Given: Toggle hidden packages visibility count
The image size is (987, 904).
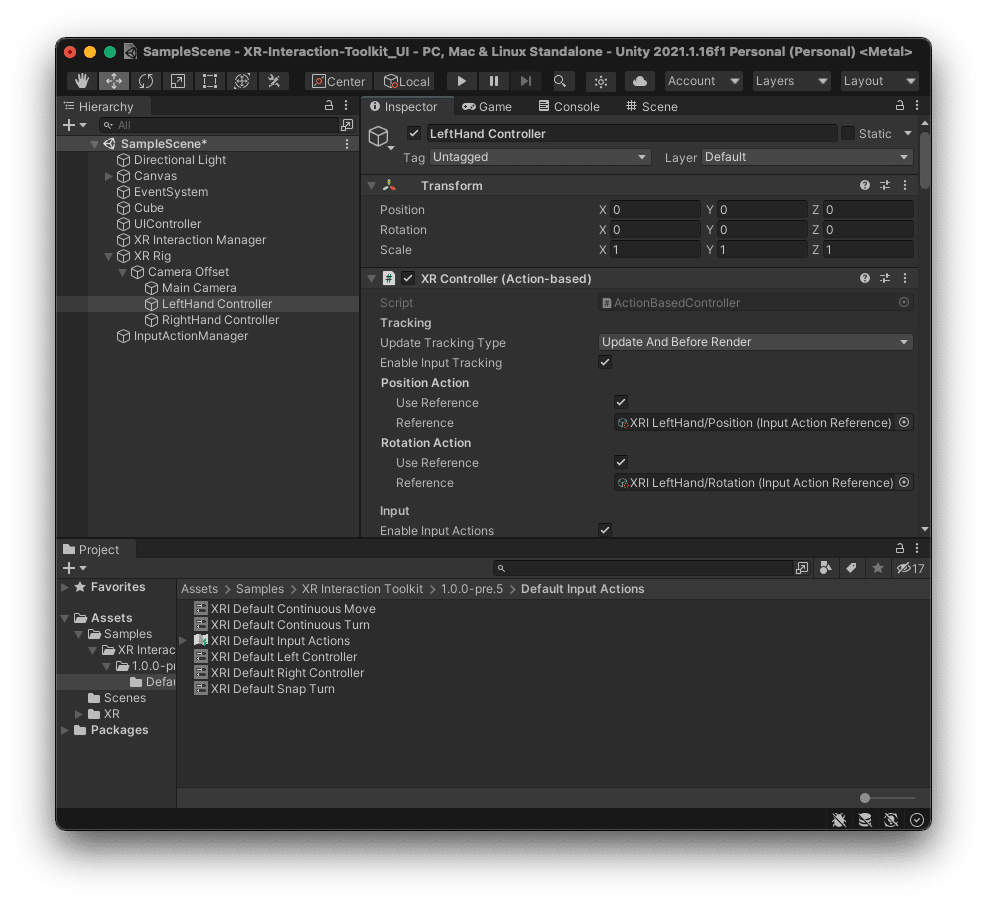Looking at the screenshot, I should pos(911,568).
